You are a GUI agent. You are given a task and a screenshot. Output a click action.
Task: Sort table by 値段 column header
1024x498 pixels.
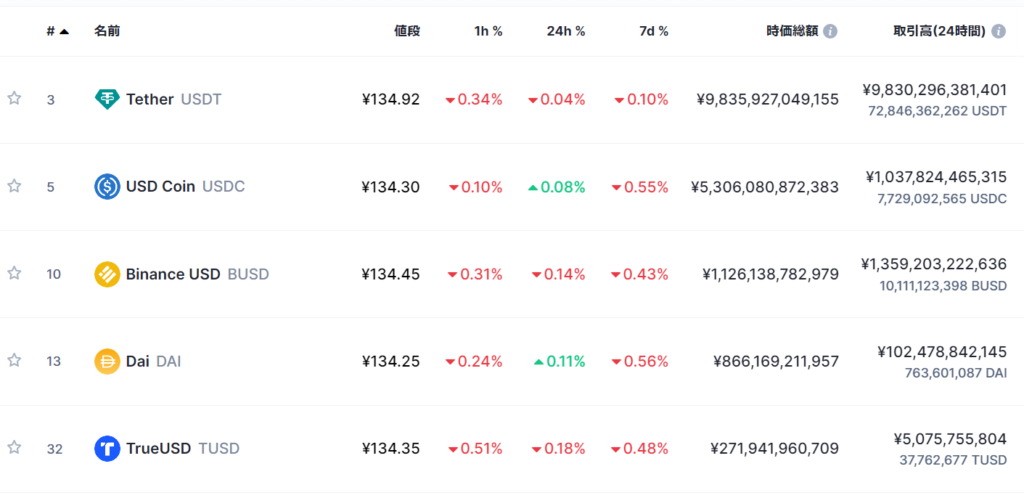point(407,31)
